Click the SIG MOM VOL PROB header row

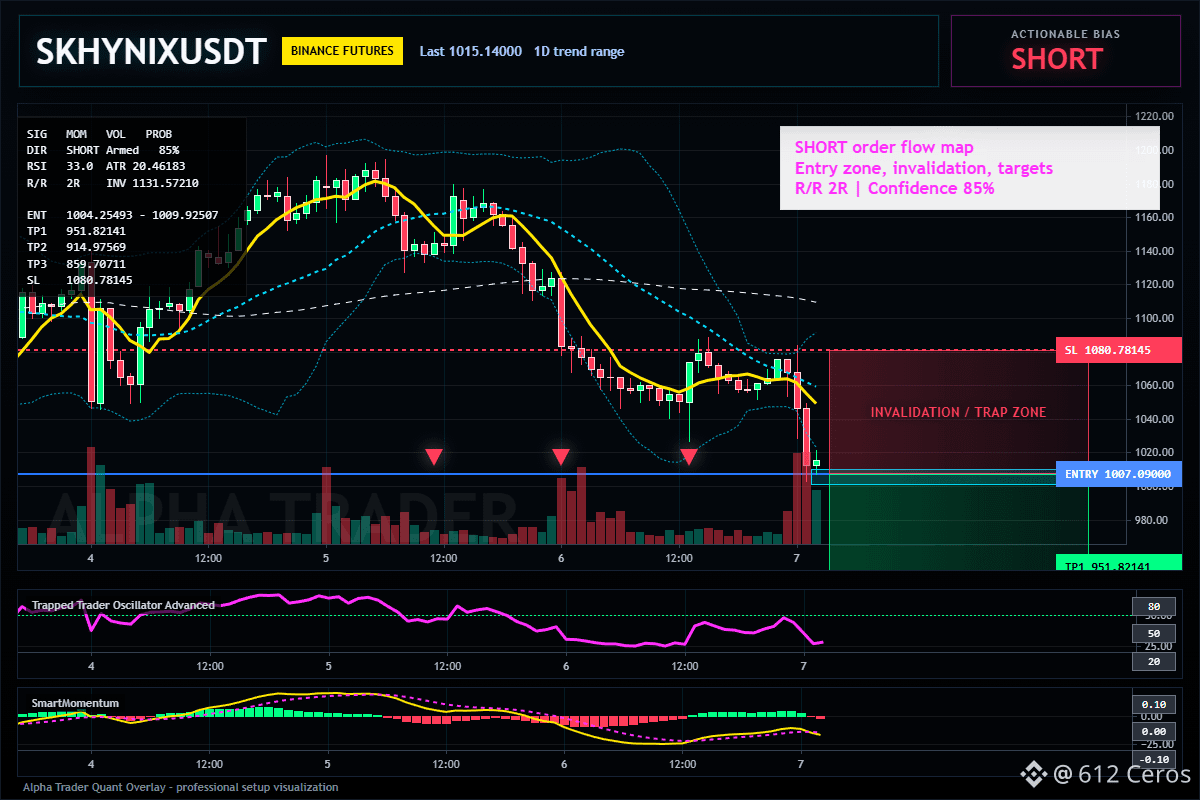pos(99,133)
